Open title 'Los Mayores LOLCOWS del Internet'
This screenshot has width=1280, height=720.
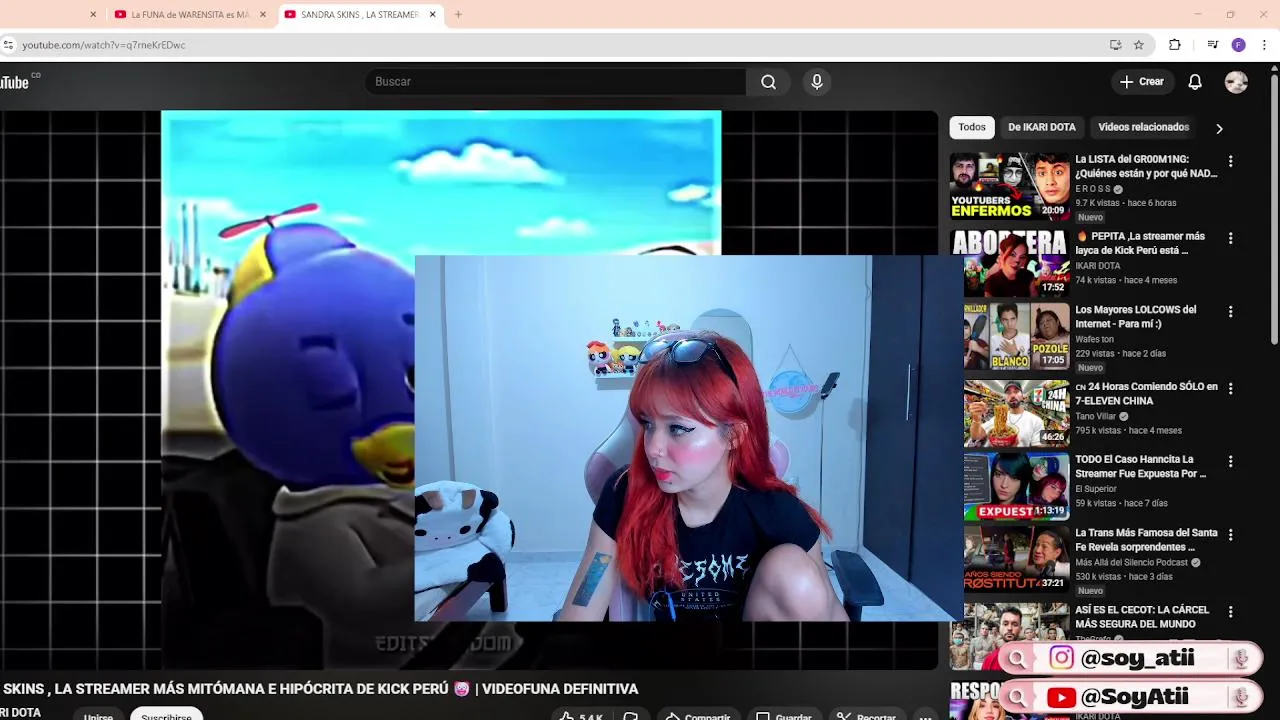1135,317
